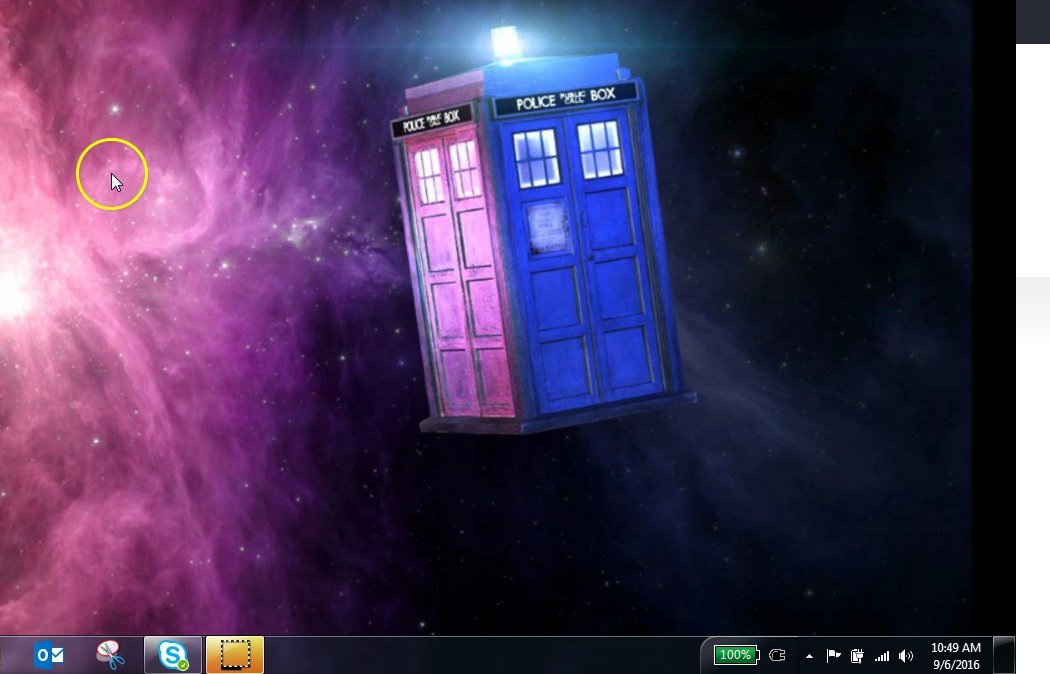Open Outlook from the taskbar

tap(50, 655)
